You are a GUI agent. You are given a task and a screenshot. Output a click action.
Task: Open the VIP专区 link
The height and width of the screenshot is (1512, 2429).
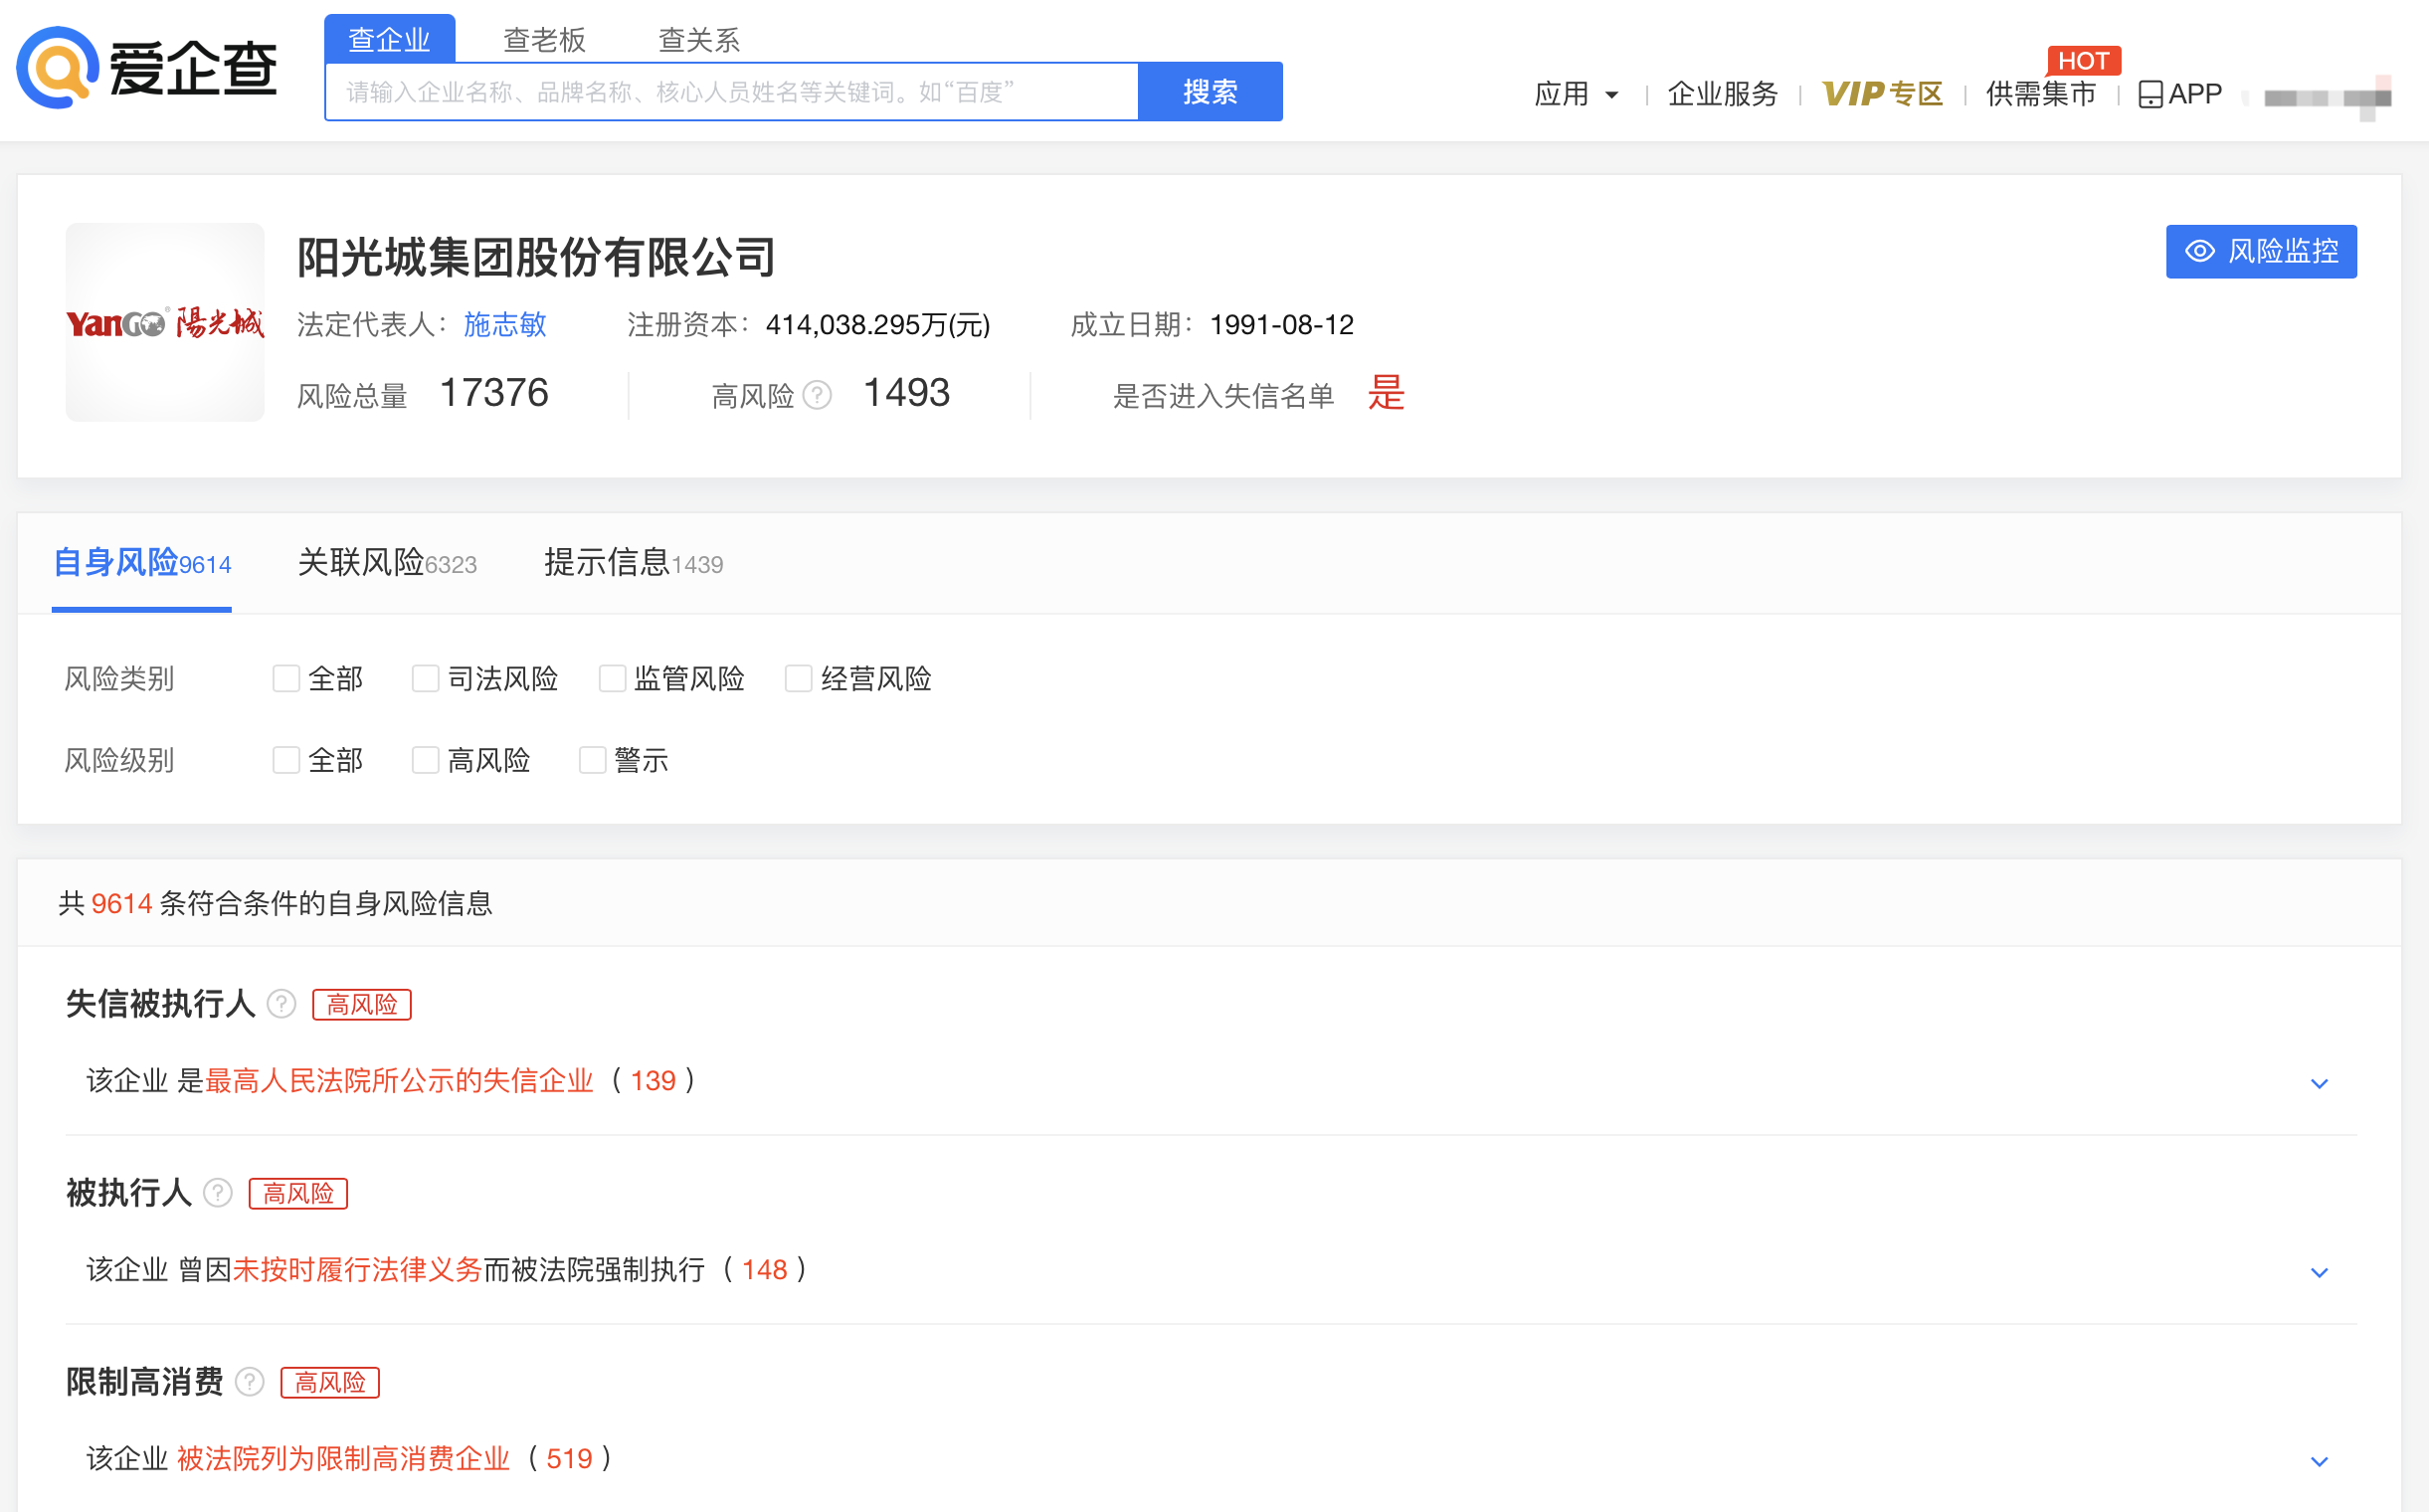(1882, 94)
